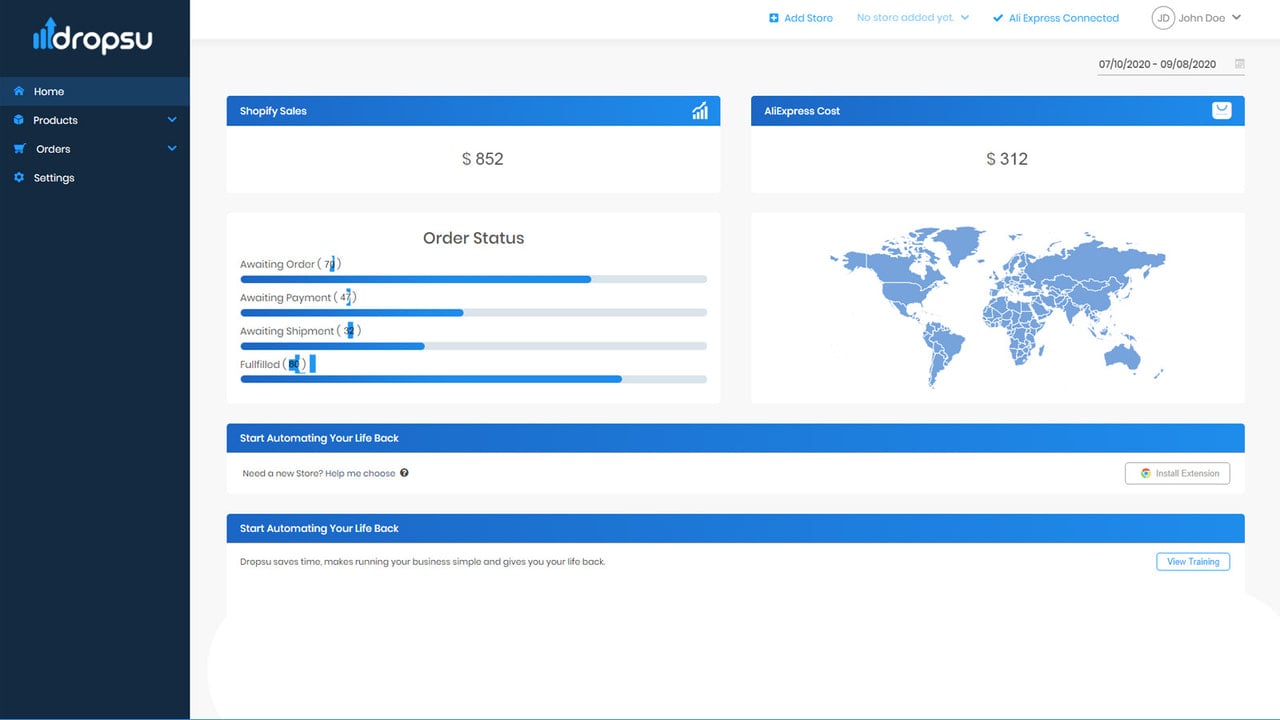Image resolution: width=1280 pixels, height=720 pixels.
Task: Click the help question mark icon
Action: click(404, 473)
